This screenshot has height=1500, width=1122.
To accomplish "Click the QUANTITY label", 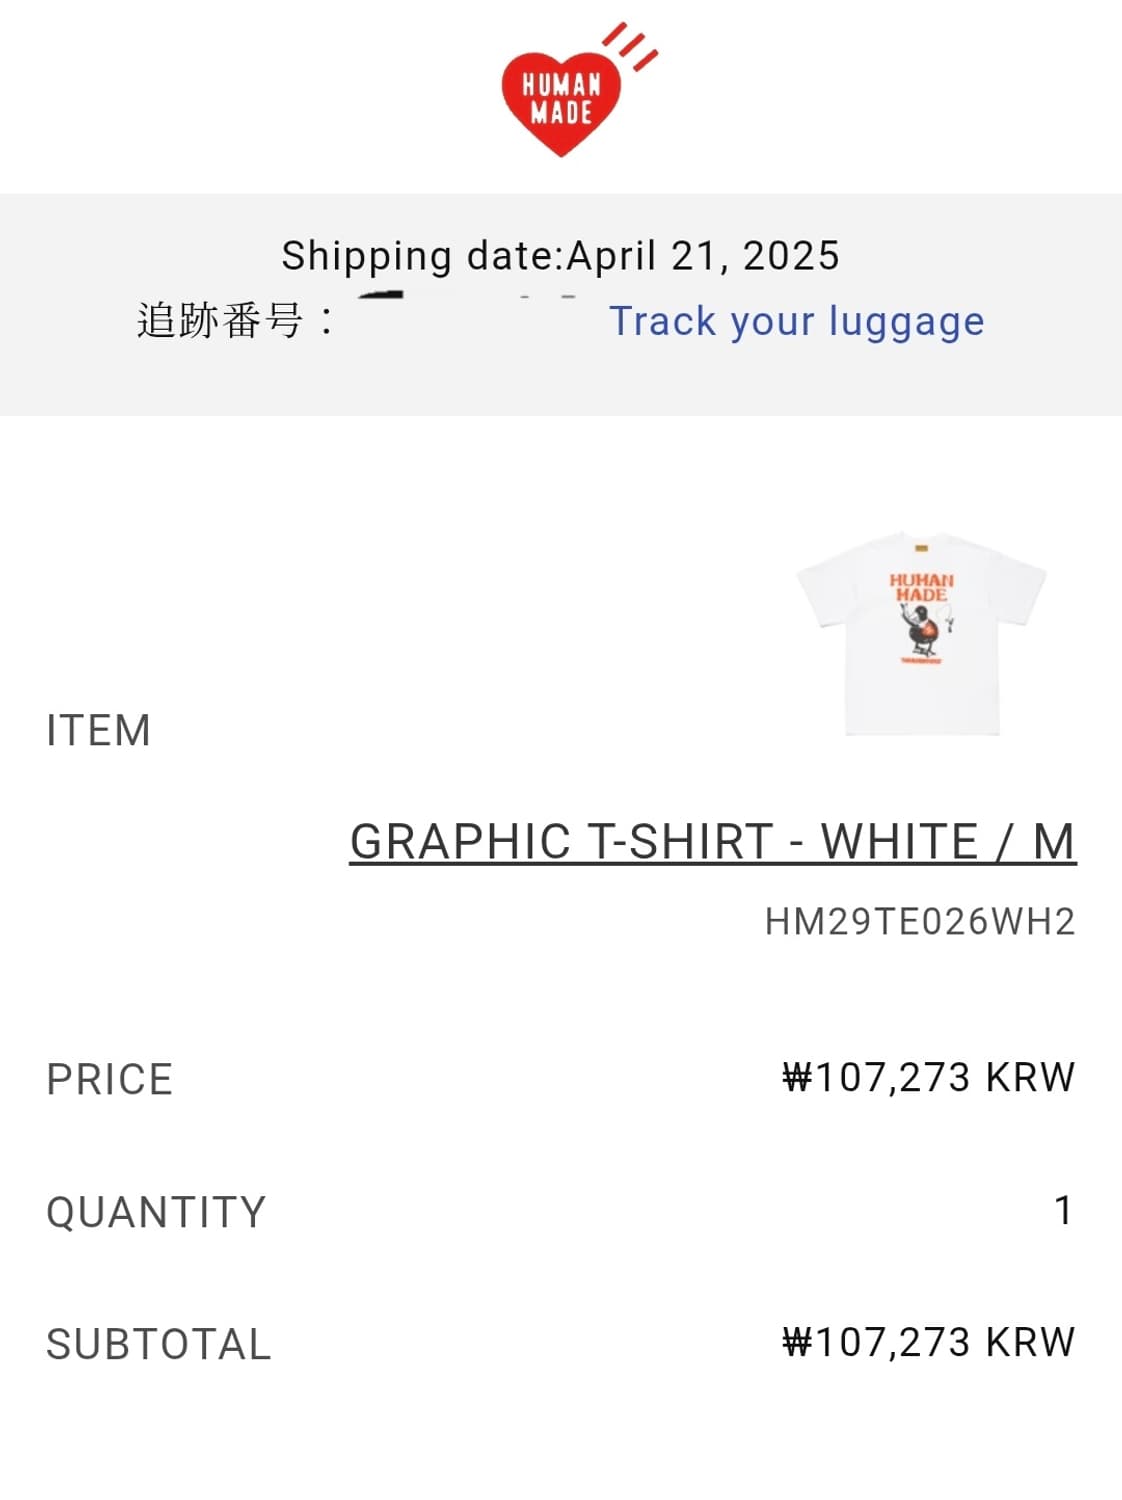I will 156,1212.
